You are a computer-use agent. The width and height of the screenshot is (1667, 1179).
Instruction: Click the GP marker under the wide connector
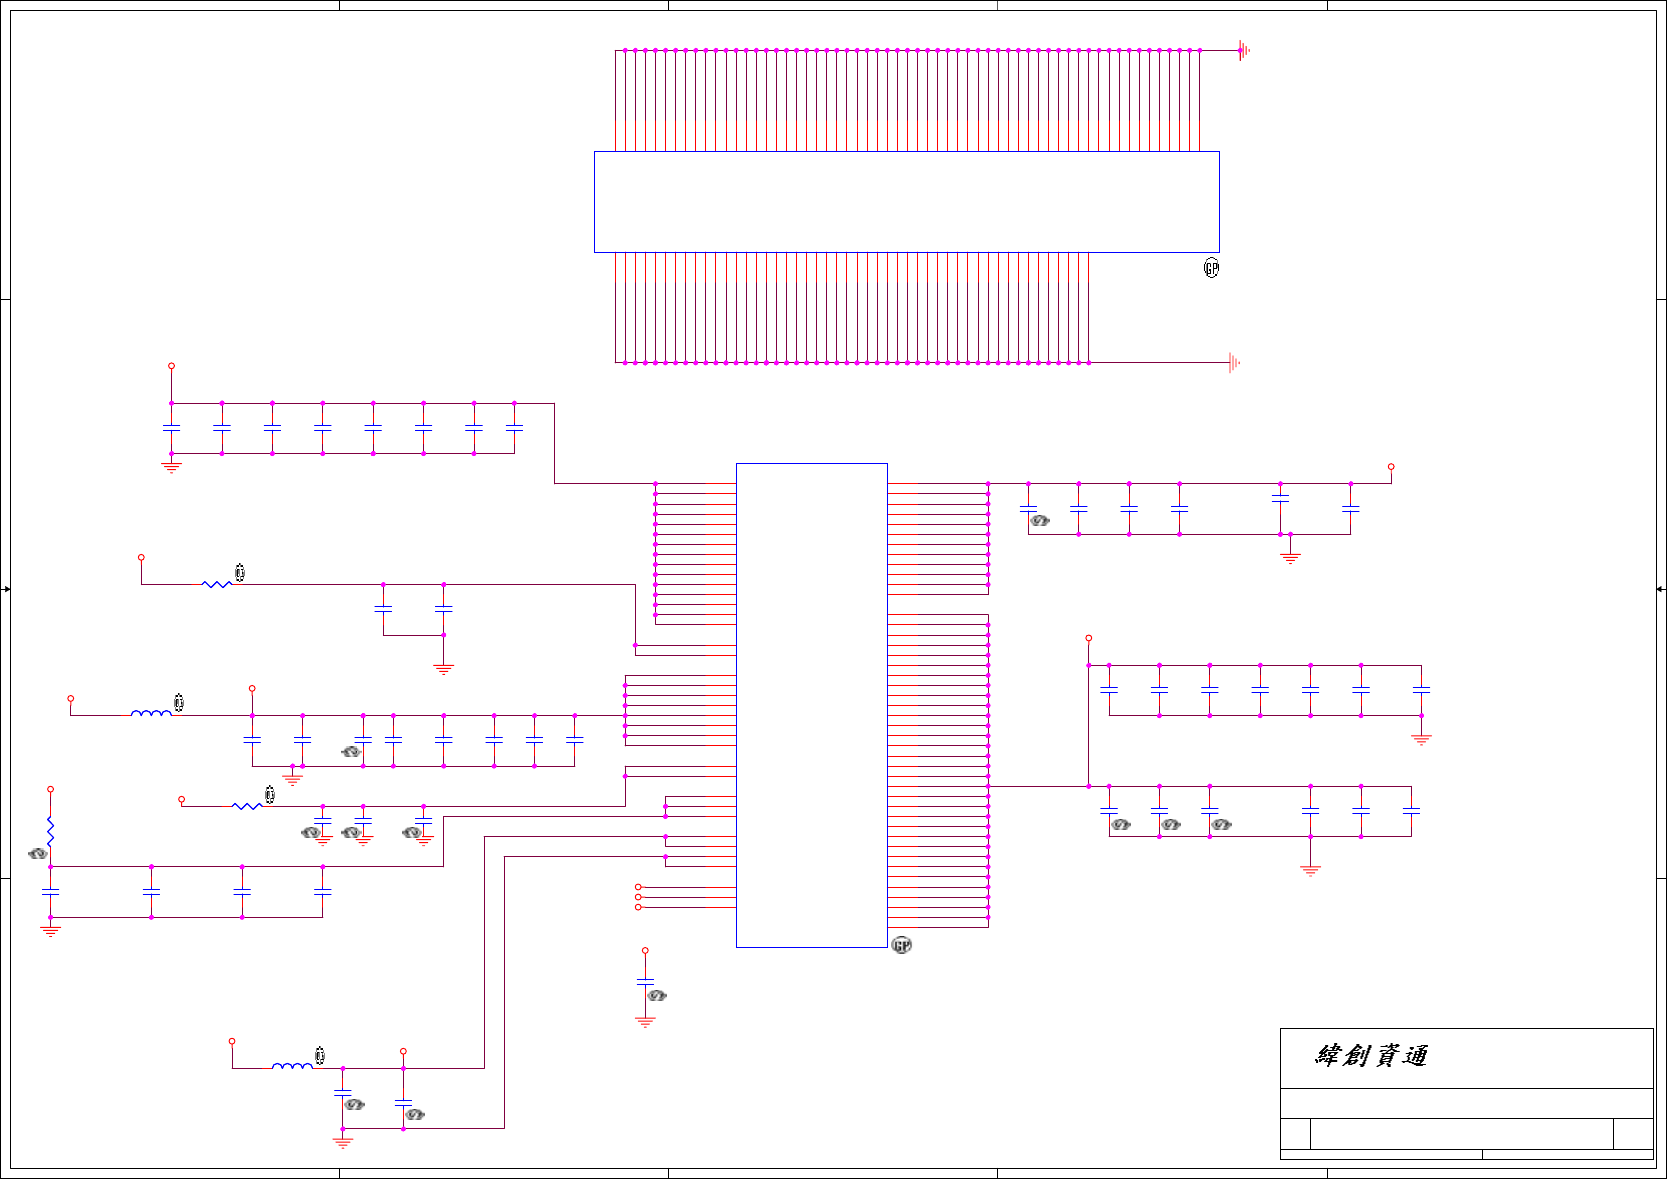click(1211, 268)
